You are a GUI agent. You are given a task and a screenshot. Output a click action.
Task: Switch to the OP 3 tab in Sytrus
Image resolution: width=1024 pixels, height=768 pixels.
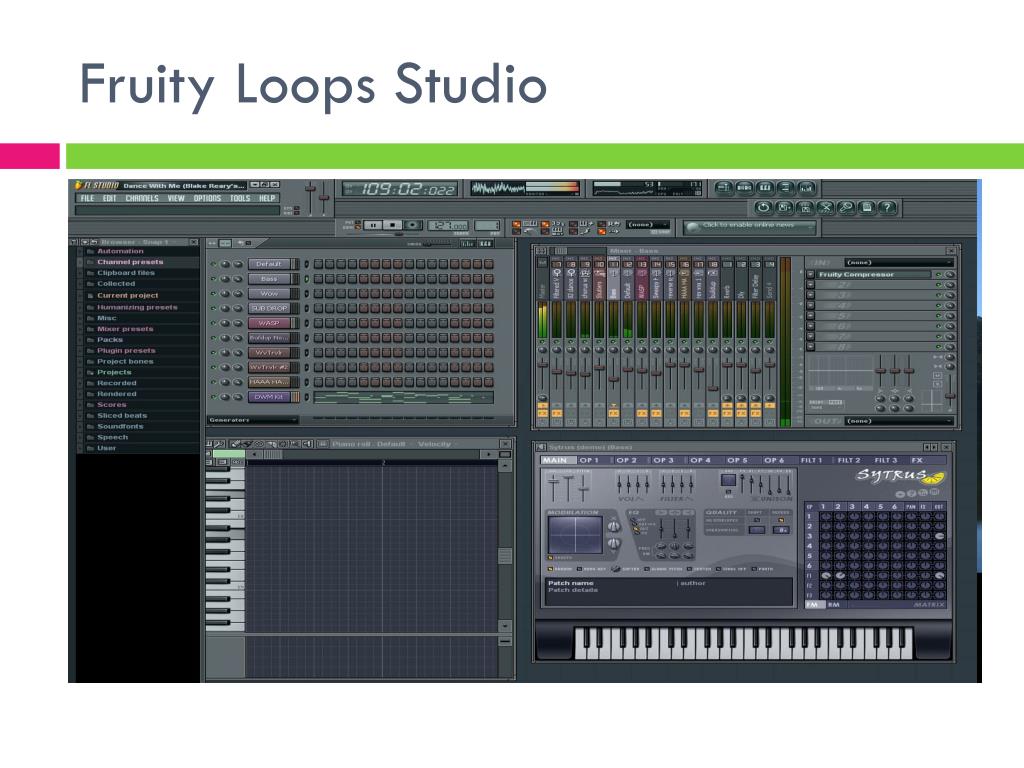coord(664,460)
